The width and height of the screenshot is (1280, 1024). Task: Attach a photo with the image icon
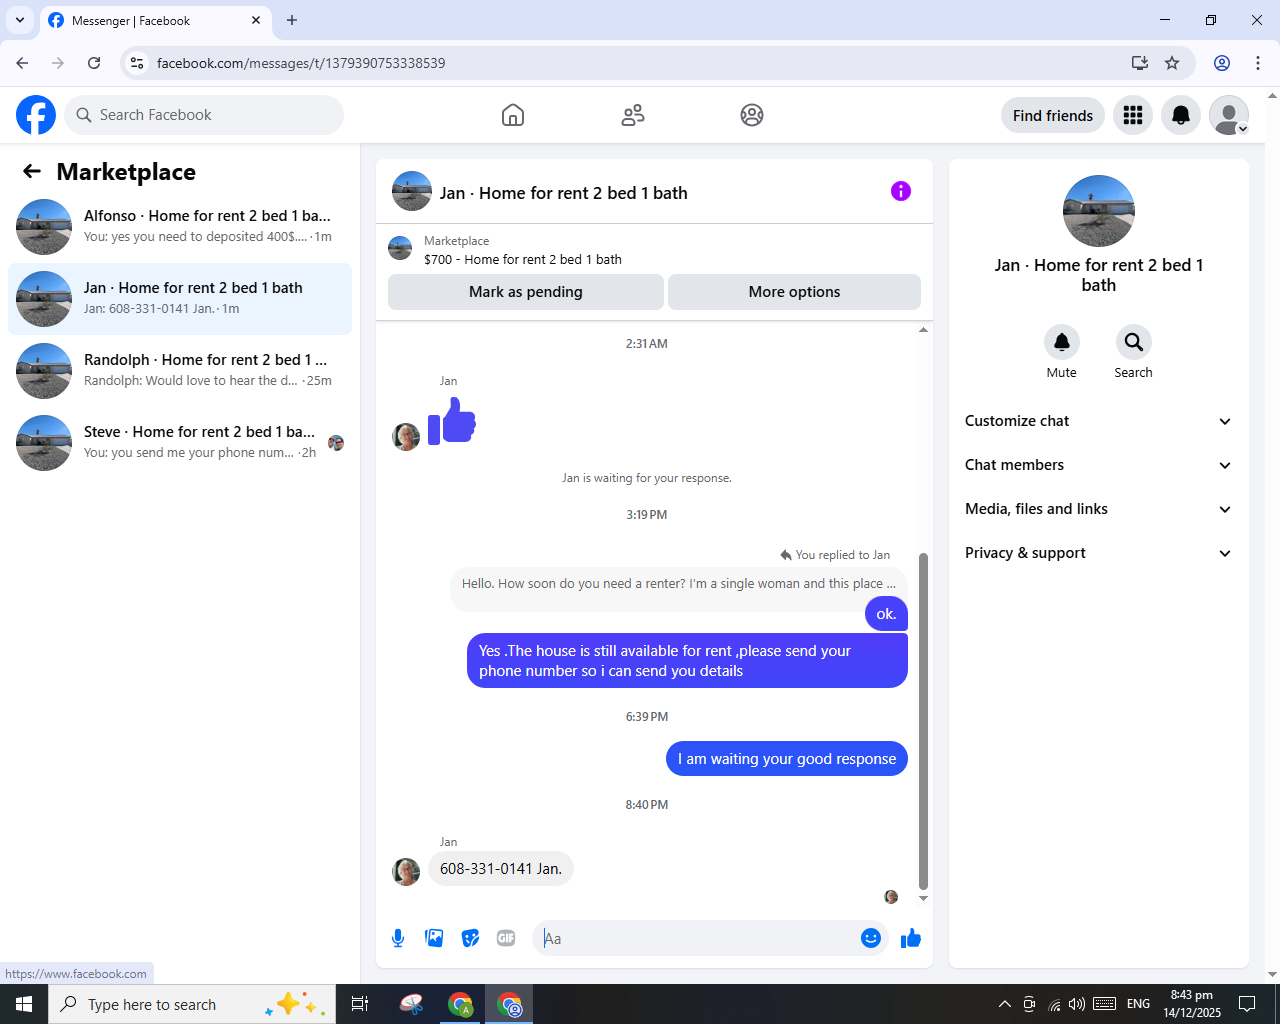pyautogui.click(x=434, y=938)
